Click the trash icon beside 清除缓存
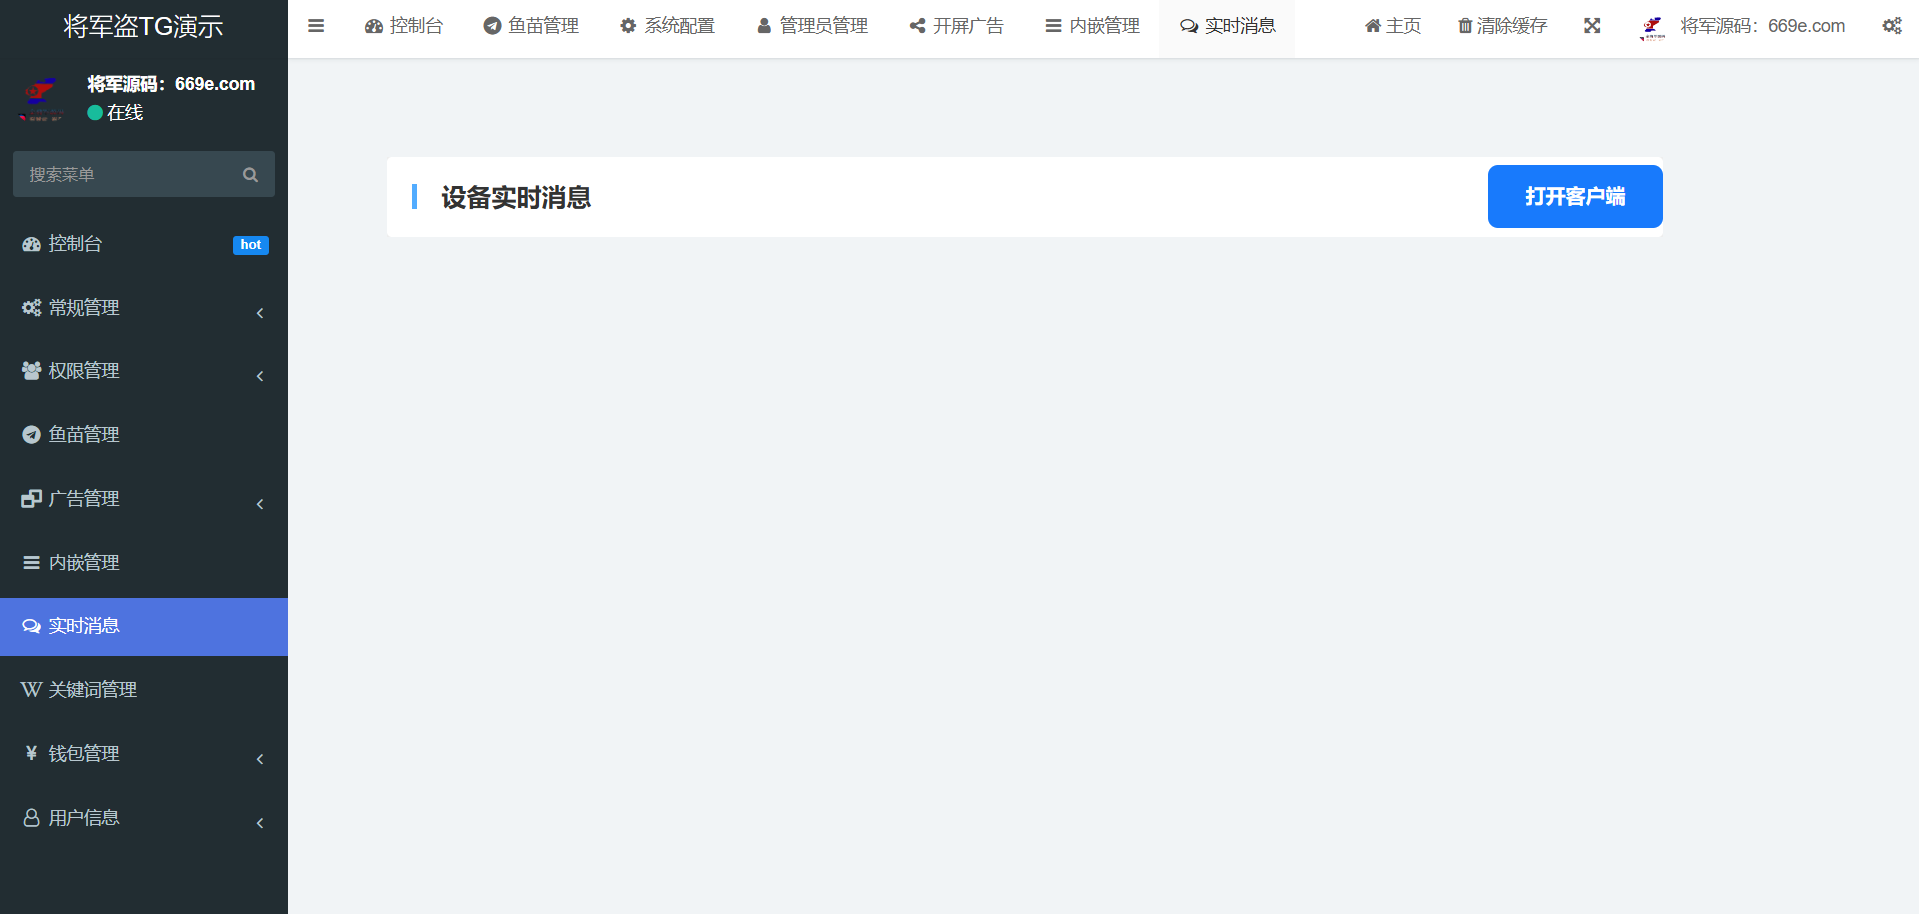The width and height of the screenshot is (1919, 914). (1465, 26)
